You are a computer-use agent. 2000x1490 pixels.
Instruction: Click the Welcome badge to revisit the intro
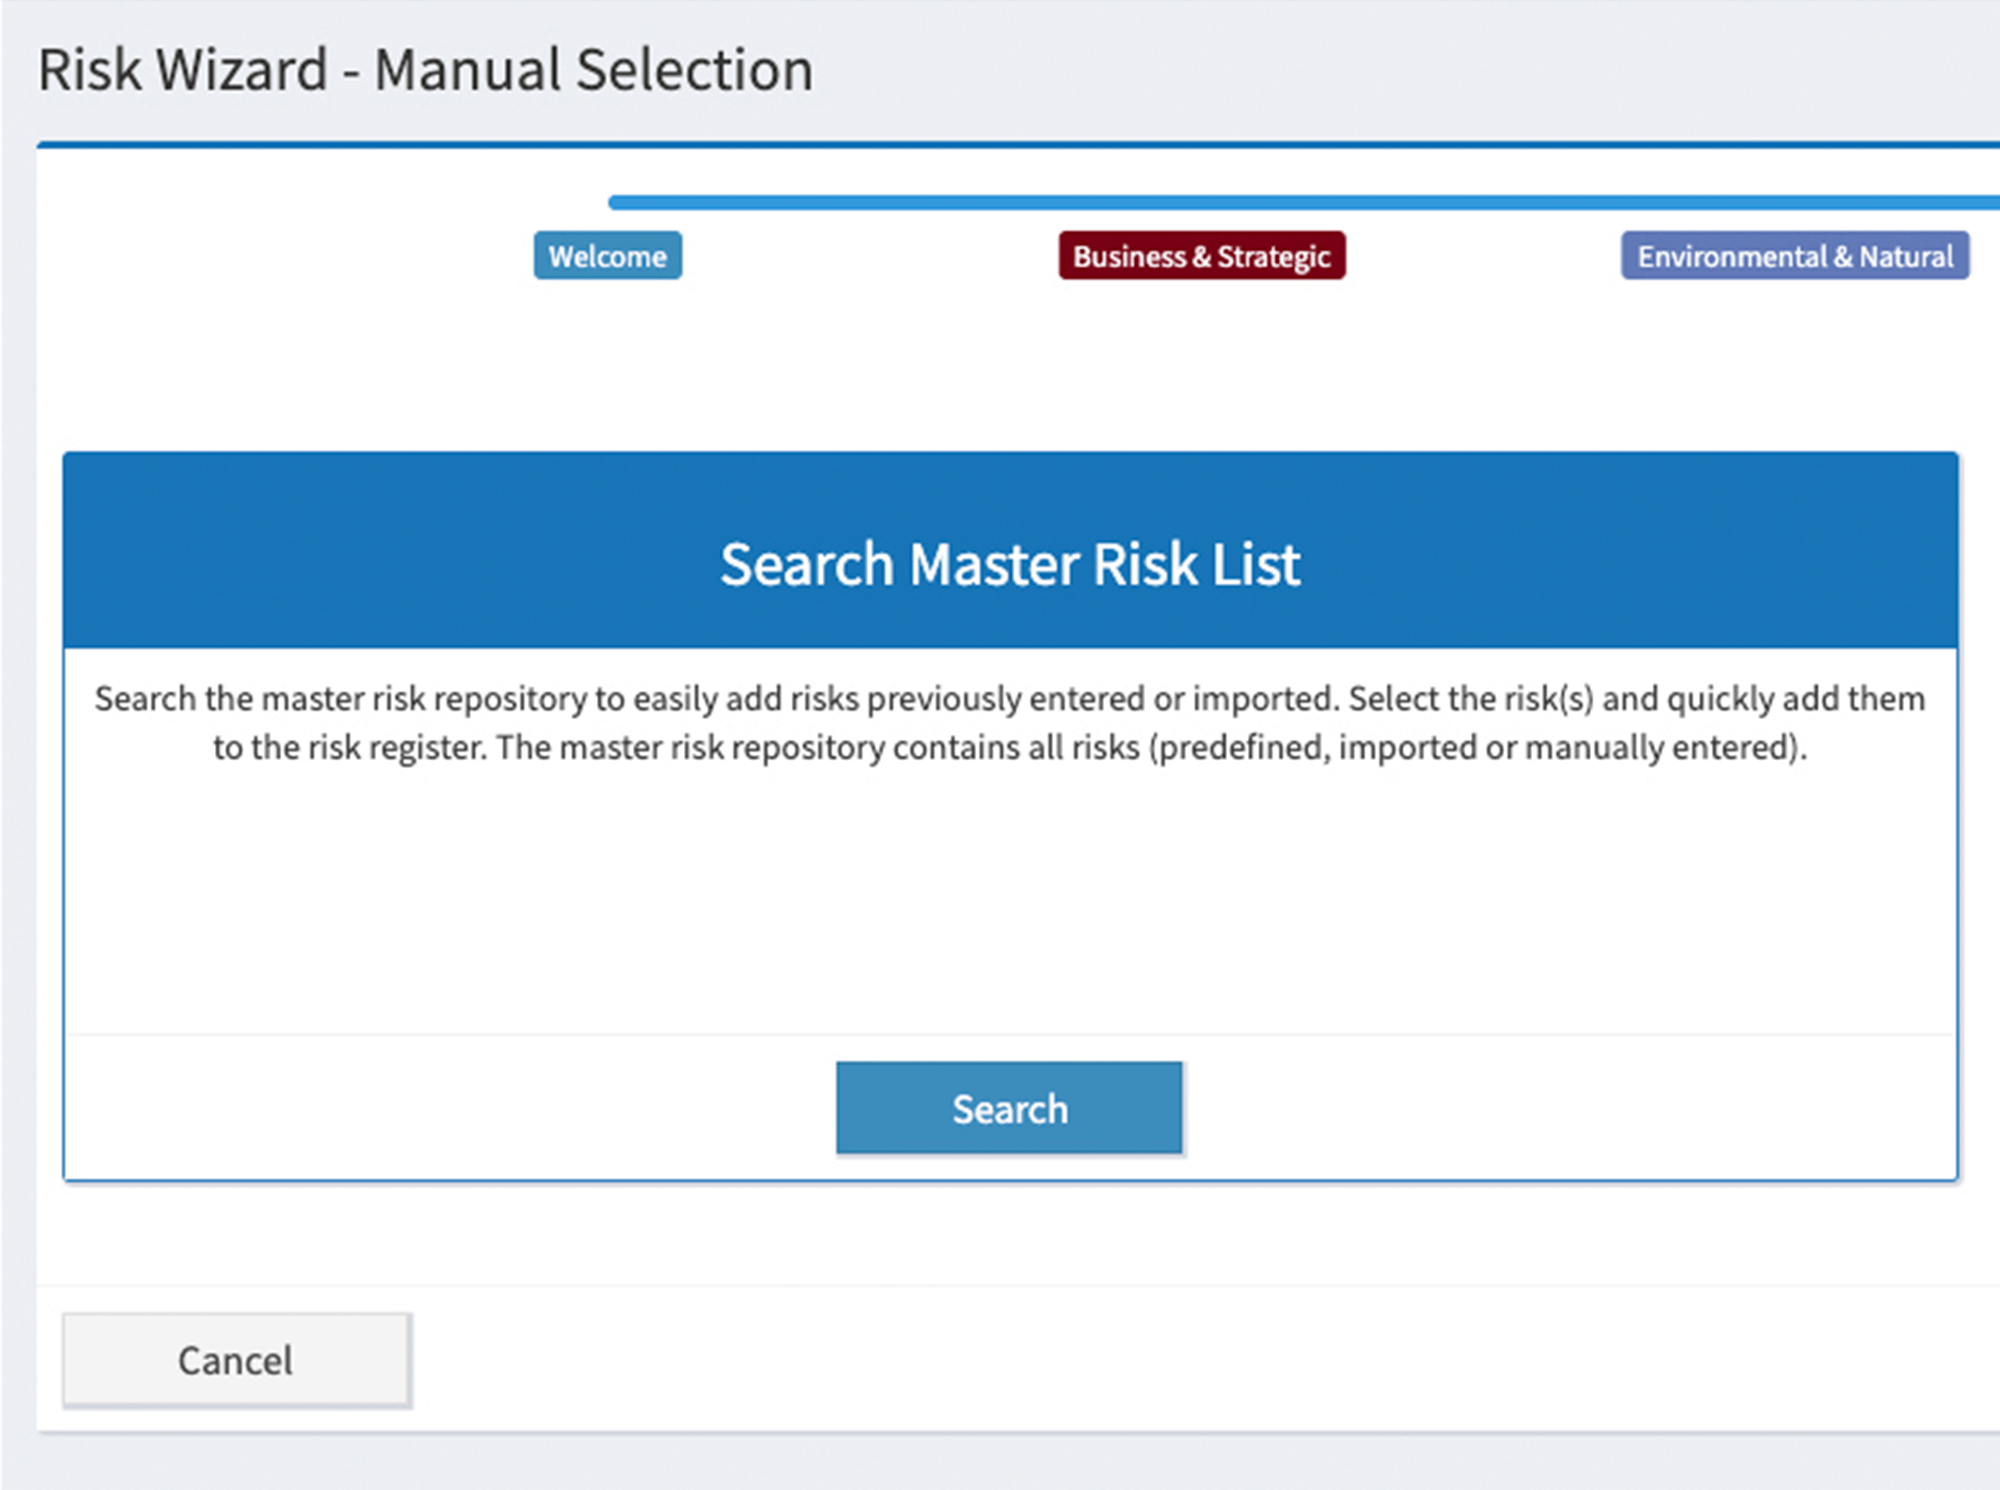608,256
